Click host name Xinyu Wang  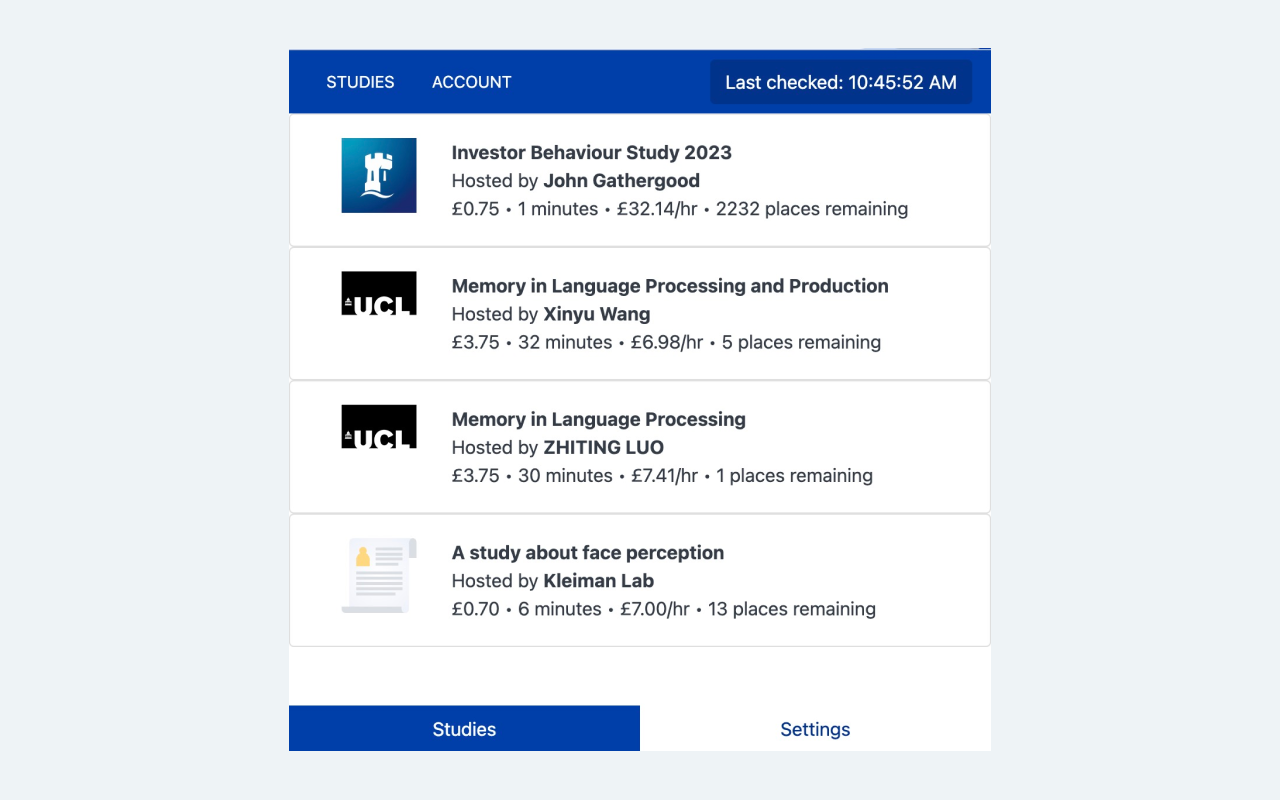(x=596, y=314)
